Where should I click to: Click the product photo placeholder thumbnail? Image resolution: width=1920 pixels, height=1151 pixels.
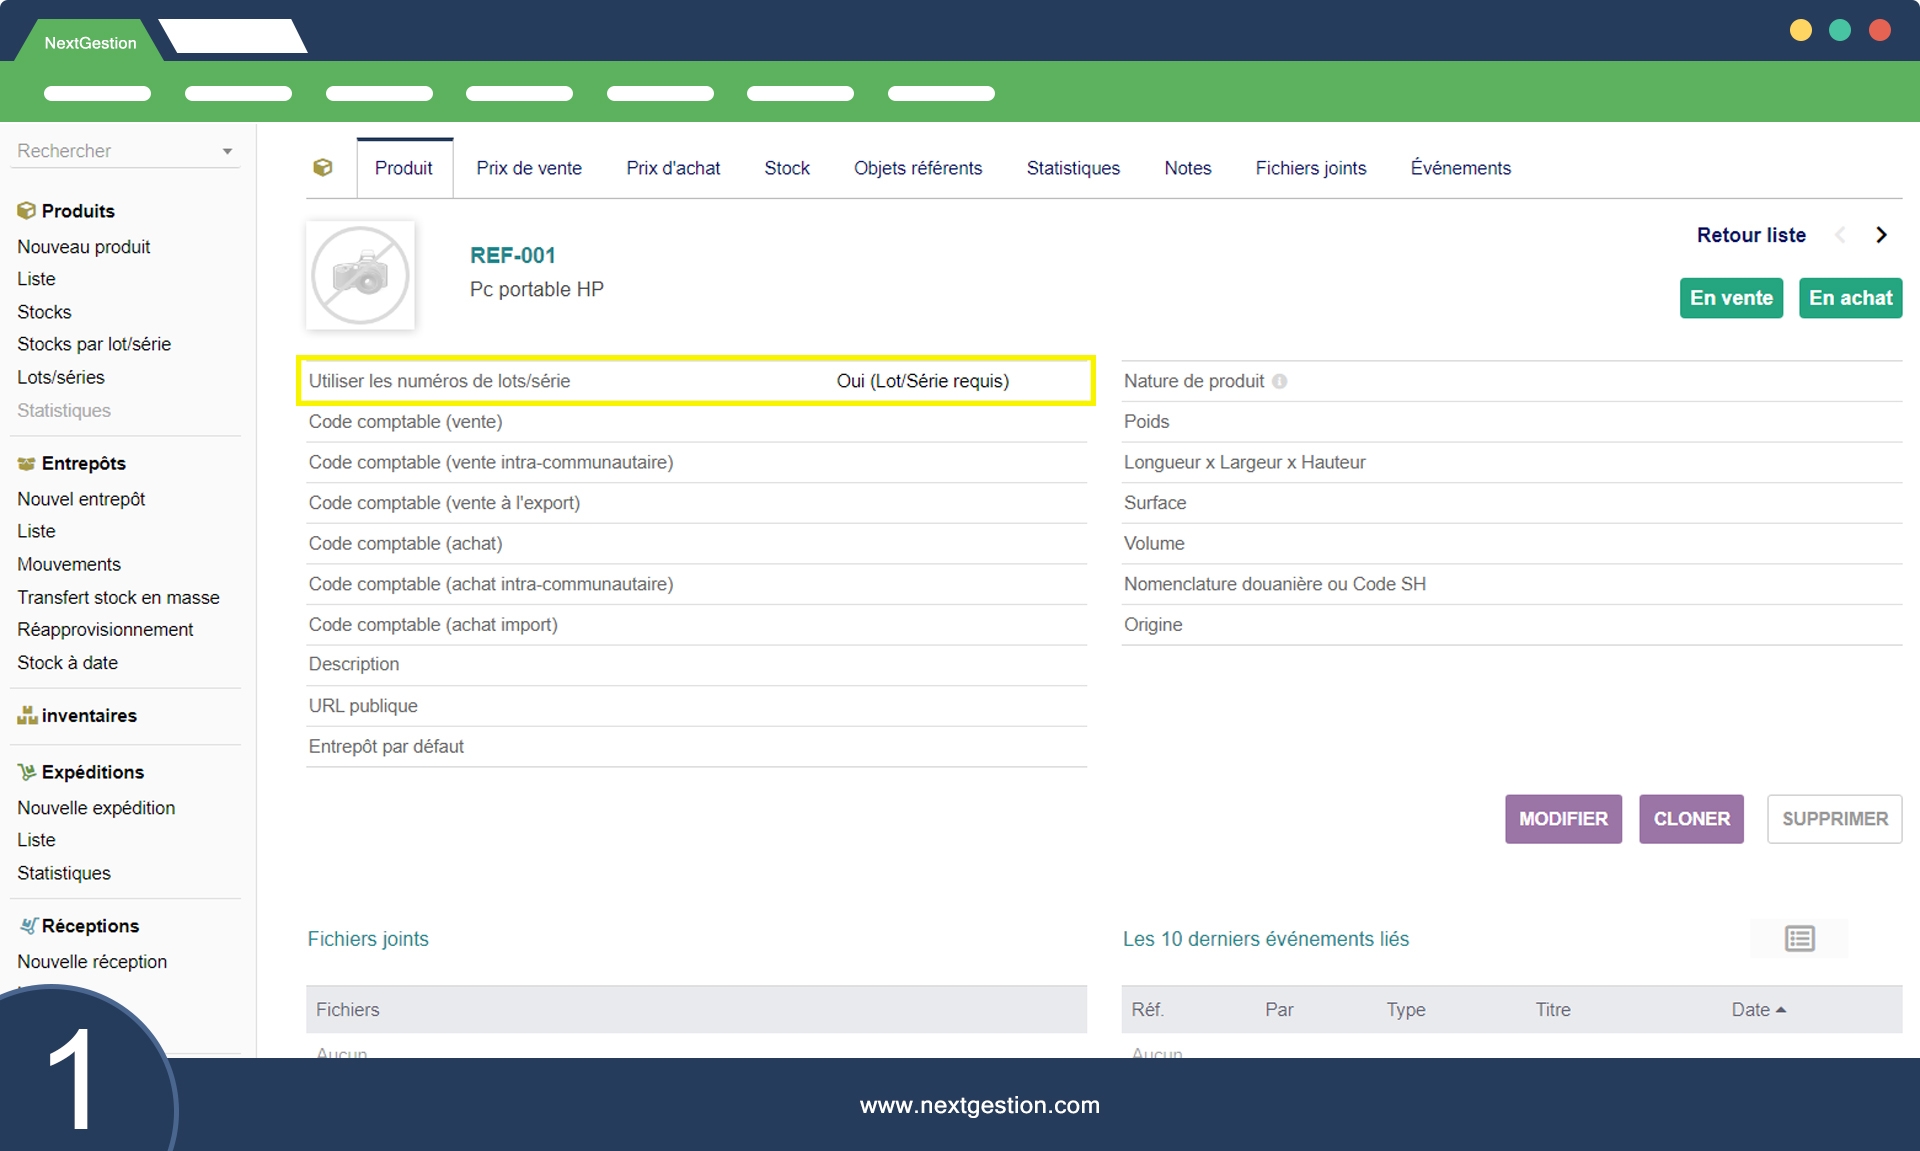[360, 276]
